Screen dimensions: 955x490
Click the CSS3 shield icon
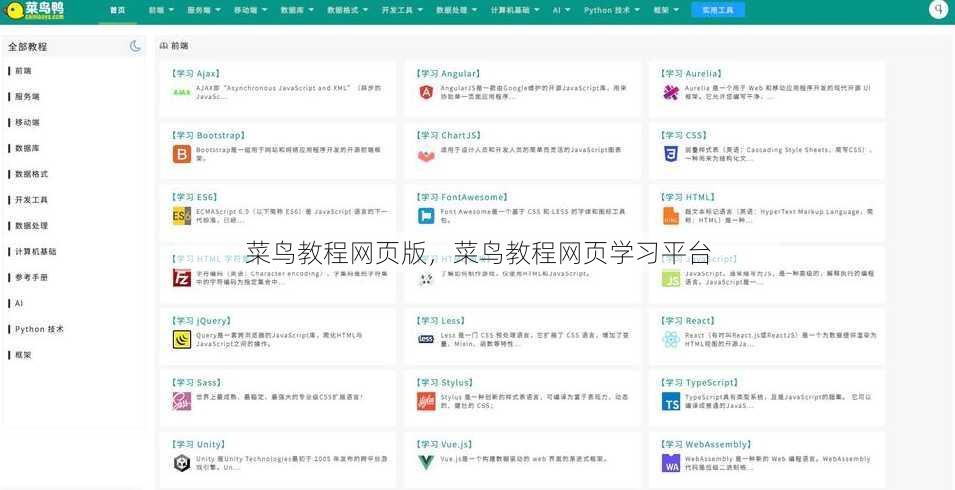click(671, 154)
